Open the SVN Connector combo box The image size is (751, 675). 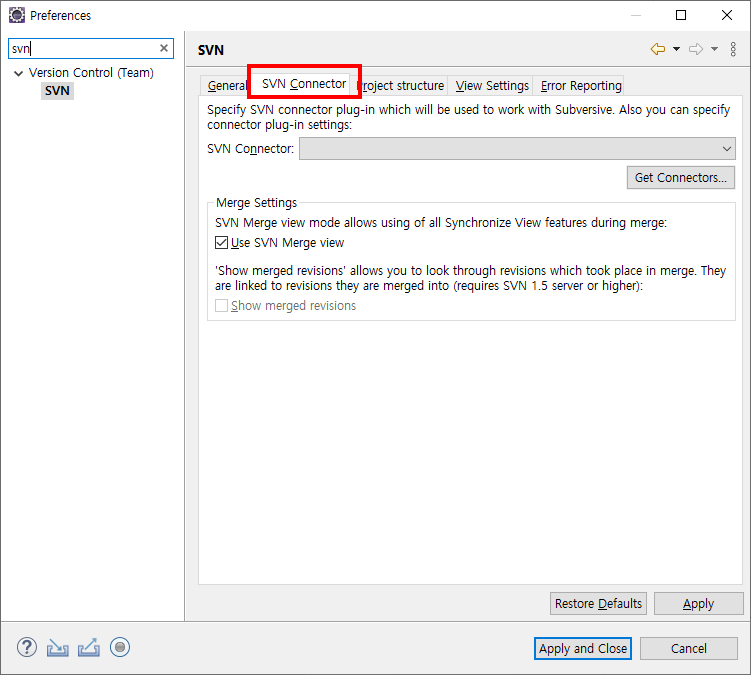click(517, 149)
